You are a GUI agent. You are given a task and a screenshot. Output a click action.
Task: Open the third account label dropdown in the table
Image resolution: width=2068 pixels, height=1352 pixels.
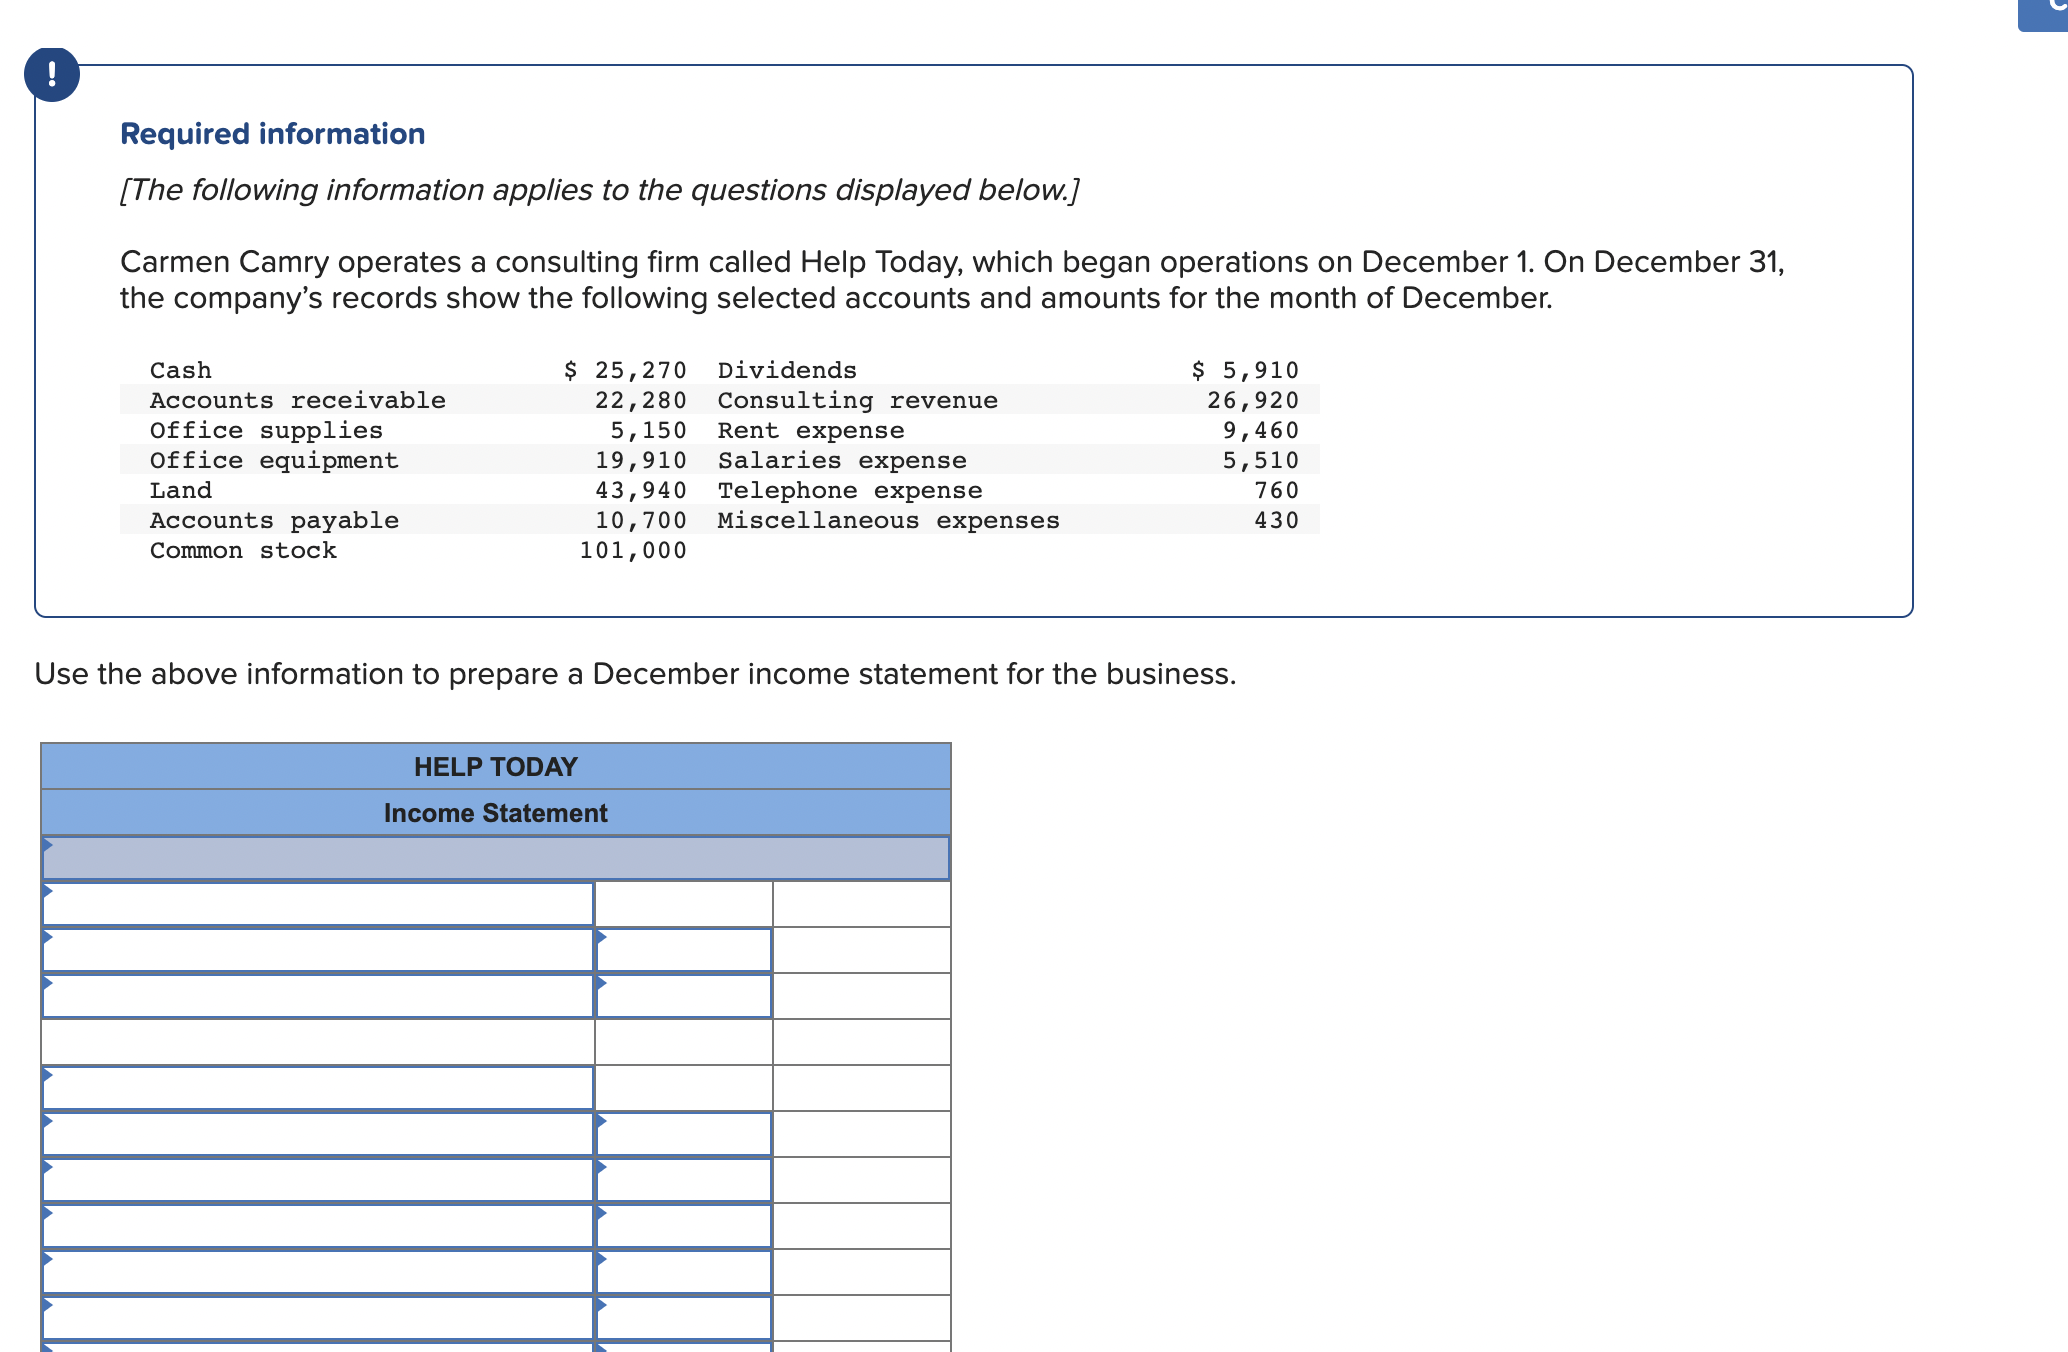pyautogui.click(x=318, y=996)
